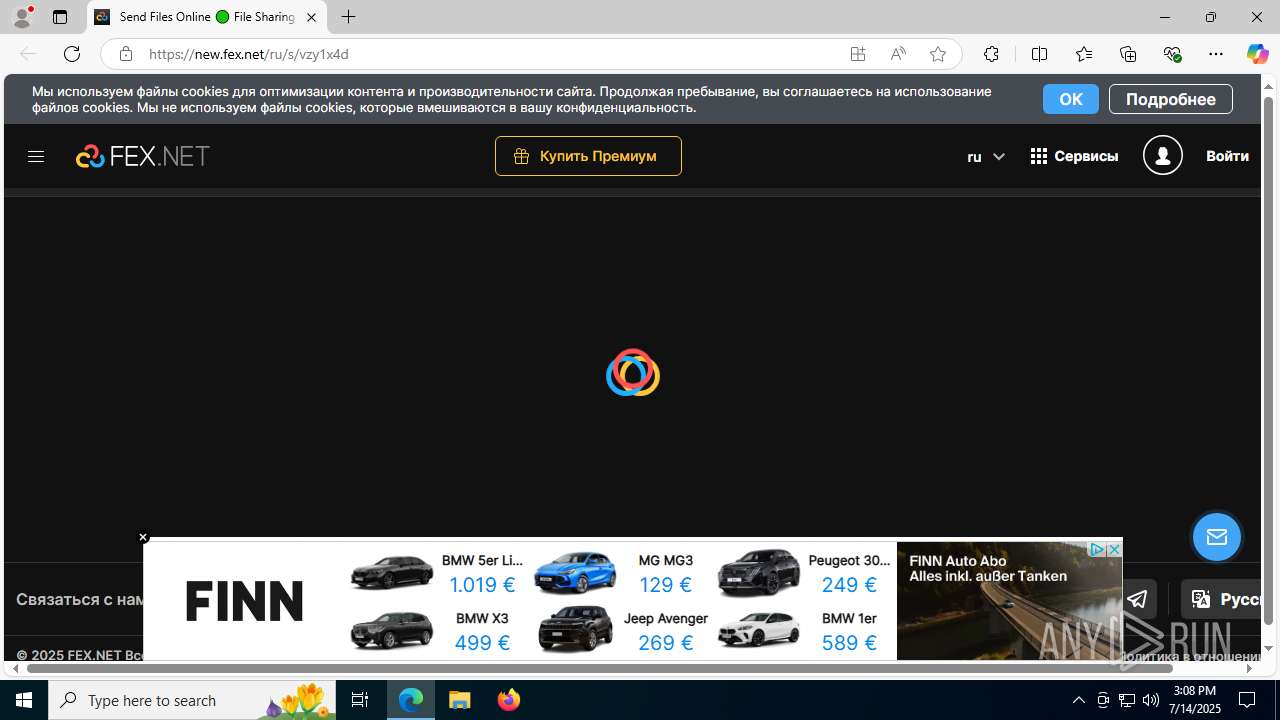This screenshot has width=1280, height=720.
Task: Launch Firefox from the taskbar
Action: click(509, 700)
